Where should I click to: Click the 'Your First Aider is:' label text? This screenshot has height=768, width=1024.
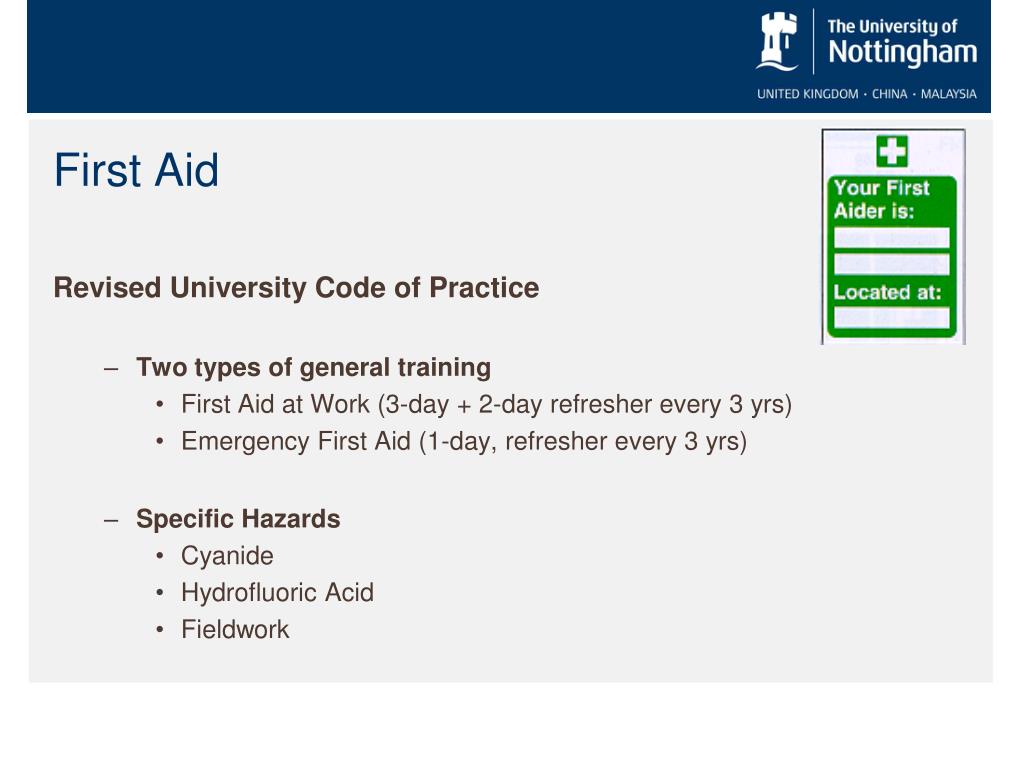click(x=881, y=199)
